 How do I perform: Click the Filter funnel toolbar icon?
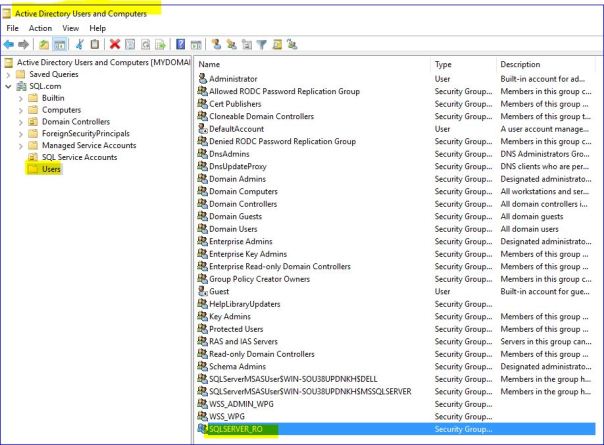[261, 44]
